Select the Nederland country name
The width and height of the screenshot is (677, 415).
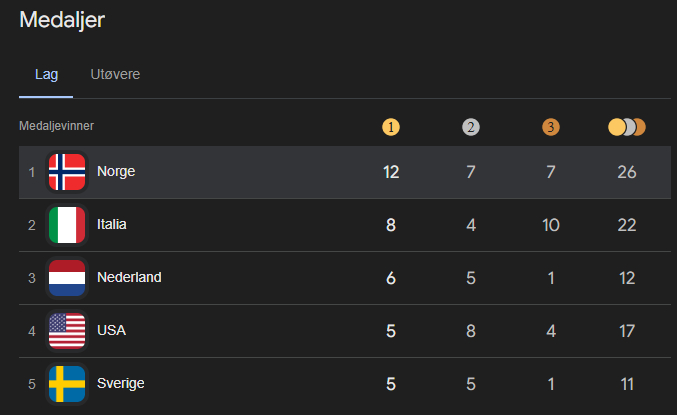pos(129,278)
